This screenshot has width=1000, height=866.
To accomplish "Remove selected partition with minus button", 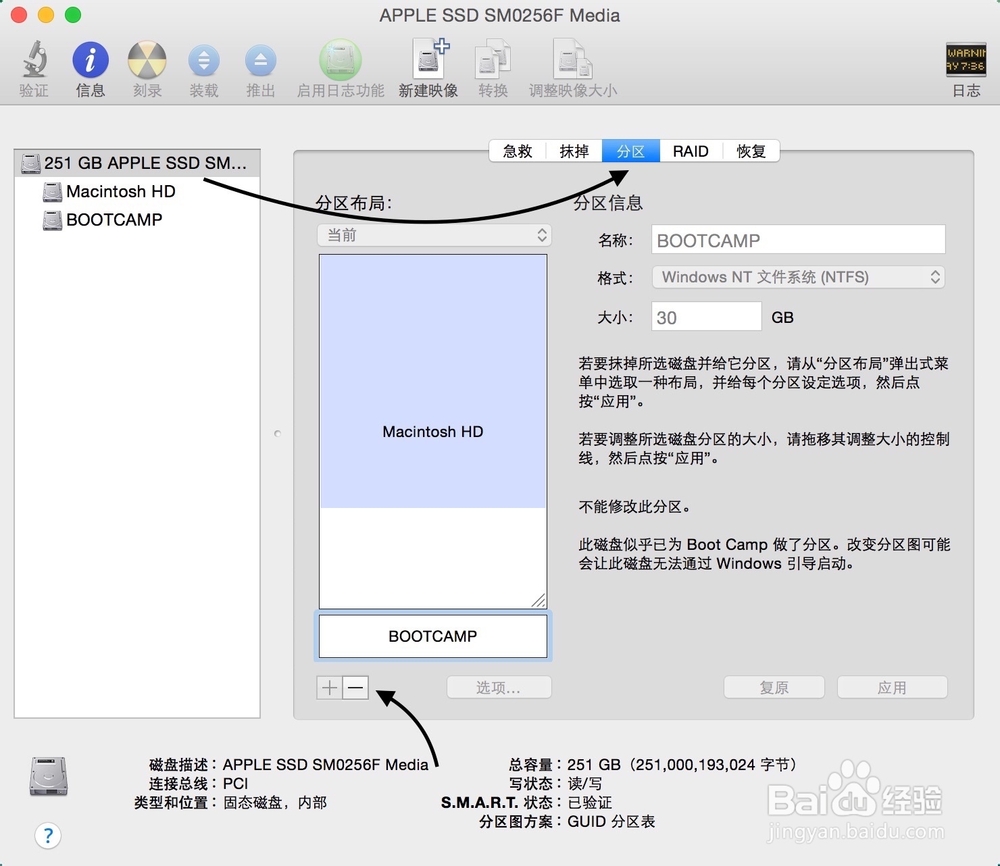I will click(356, 687).
